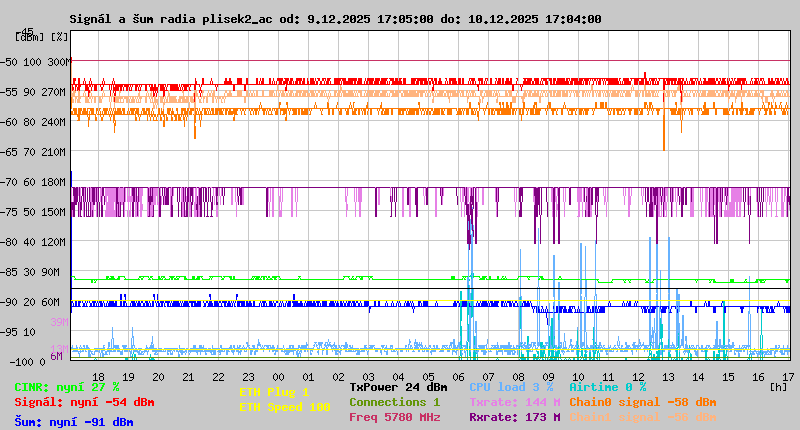Viewport: 800px width, 430px height.
Task: Select the 'Signál: nyní -54 dBm' legend entry
Action: coord(84,402)
